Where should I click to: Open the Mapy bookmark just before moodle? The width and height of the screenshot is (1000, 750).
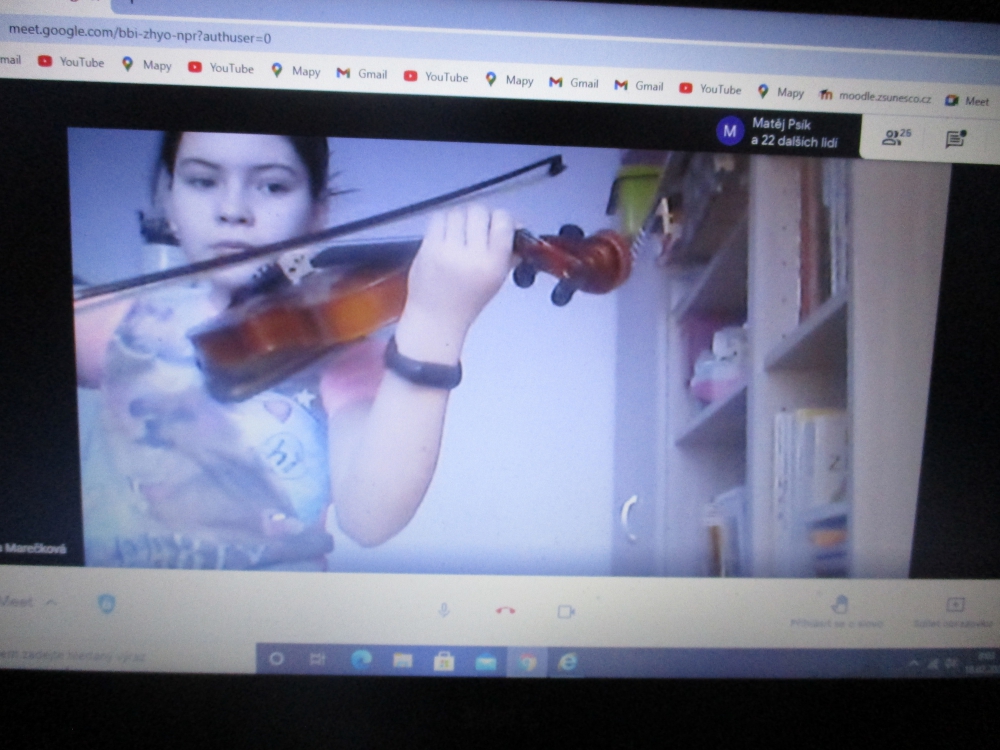[x=780, y=92]
